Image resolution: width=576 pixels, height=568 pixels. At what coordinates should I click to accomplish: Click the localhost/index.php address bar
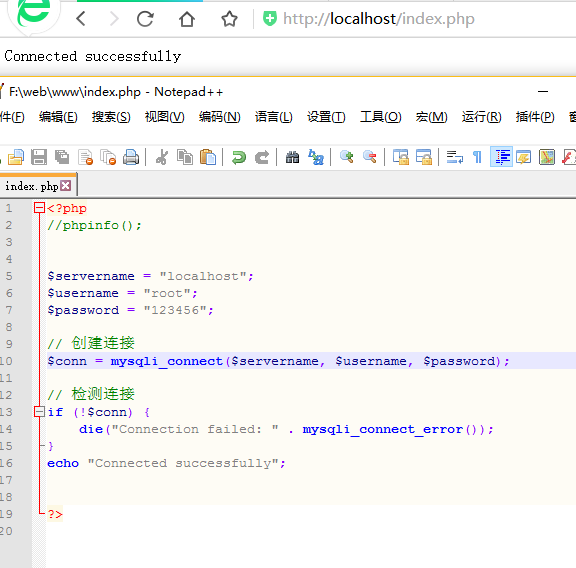[378, 19]
